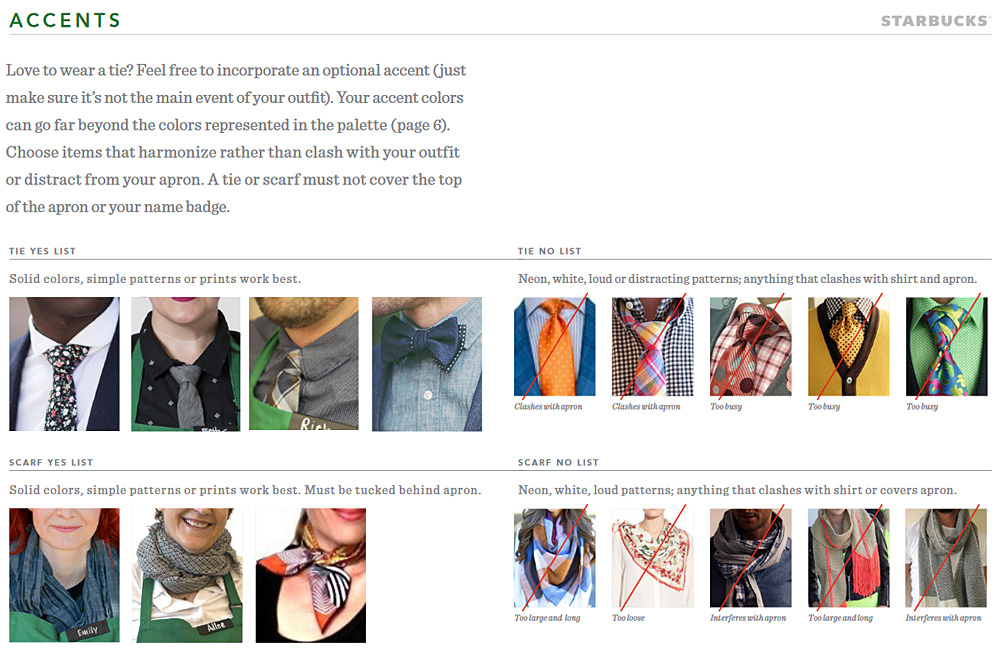
Task: Select the red fringed scarf image
Action: (x=848, y=558)
